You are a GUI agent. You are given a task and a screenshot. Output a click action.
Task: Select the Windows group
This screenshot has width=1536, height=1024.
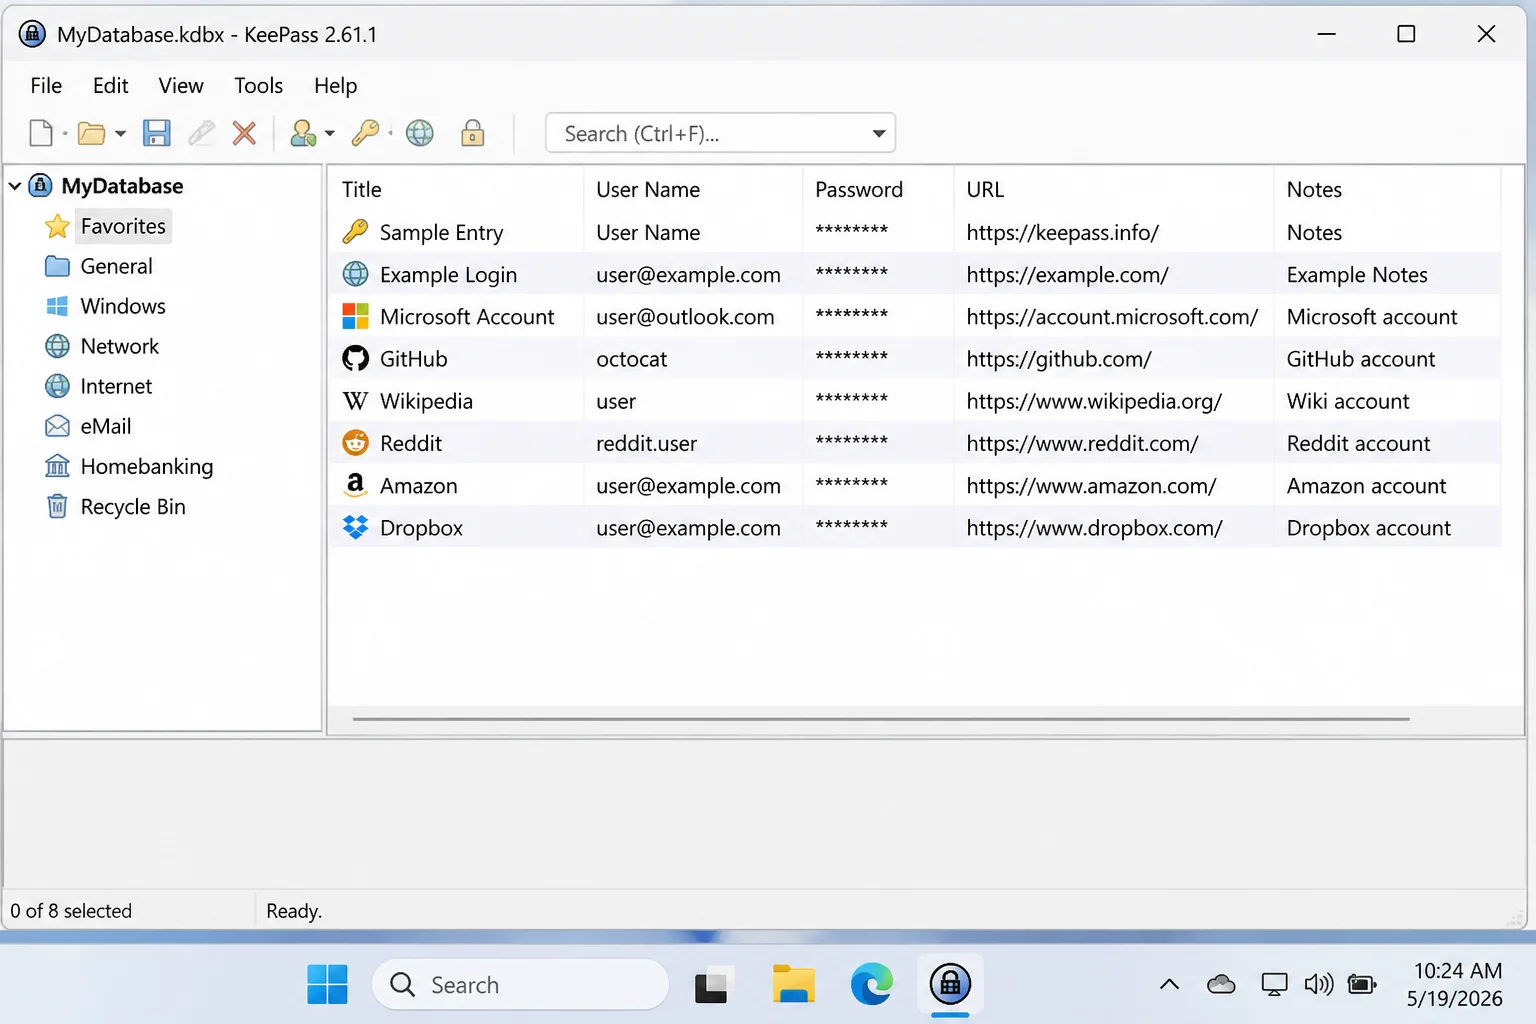pyautogui.click(x=123, y=306)
